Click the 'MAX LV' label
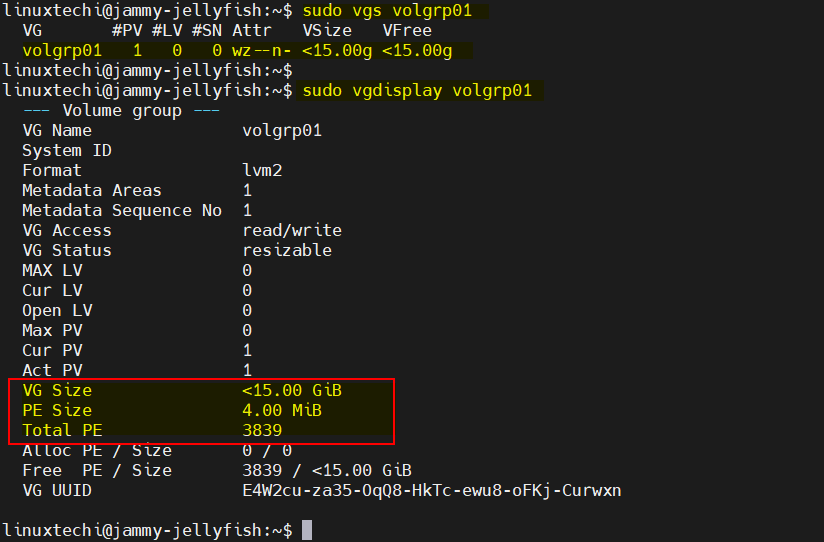This screenshot has height=542, width=824. pos(52,270)
